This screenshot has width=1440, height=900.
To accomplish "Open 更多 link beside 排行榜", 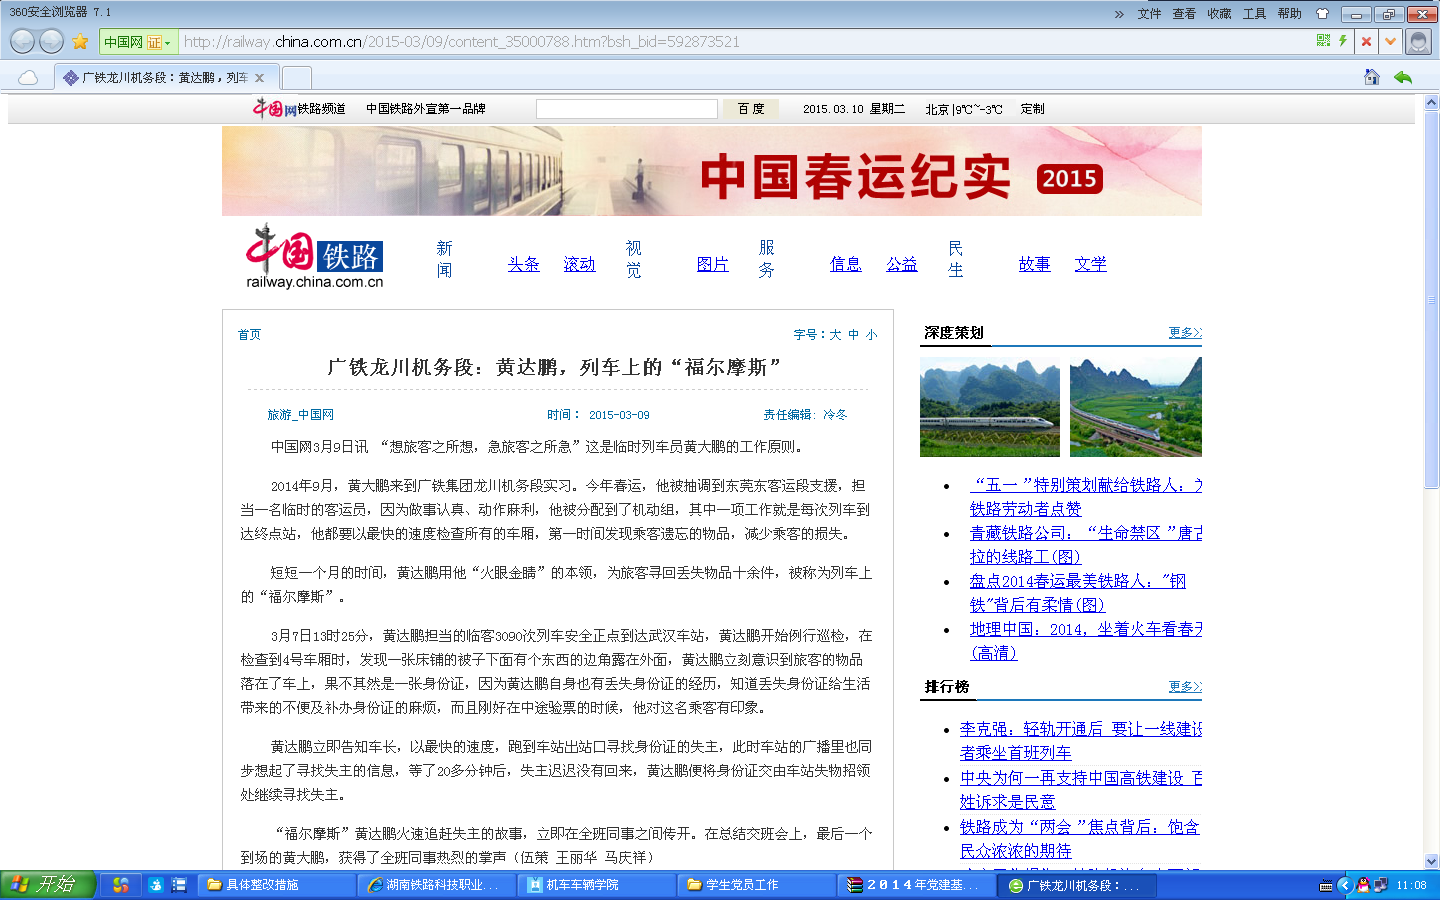I will point(1185,687).
